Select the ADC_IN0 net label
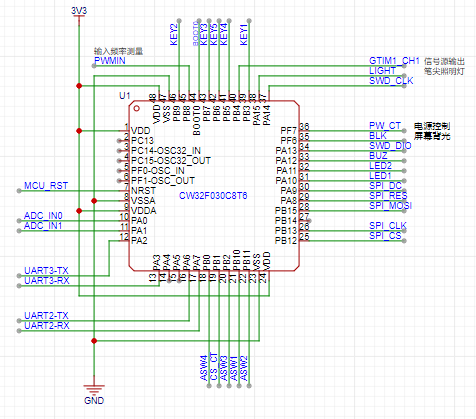 tap(43, 216)
